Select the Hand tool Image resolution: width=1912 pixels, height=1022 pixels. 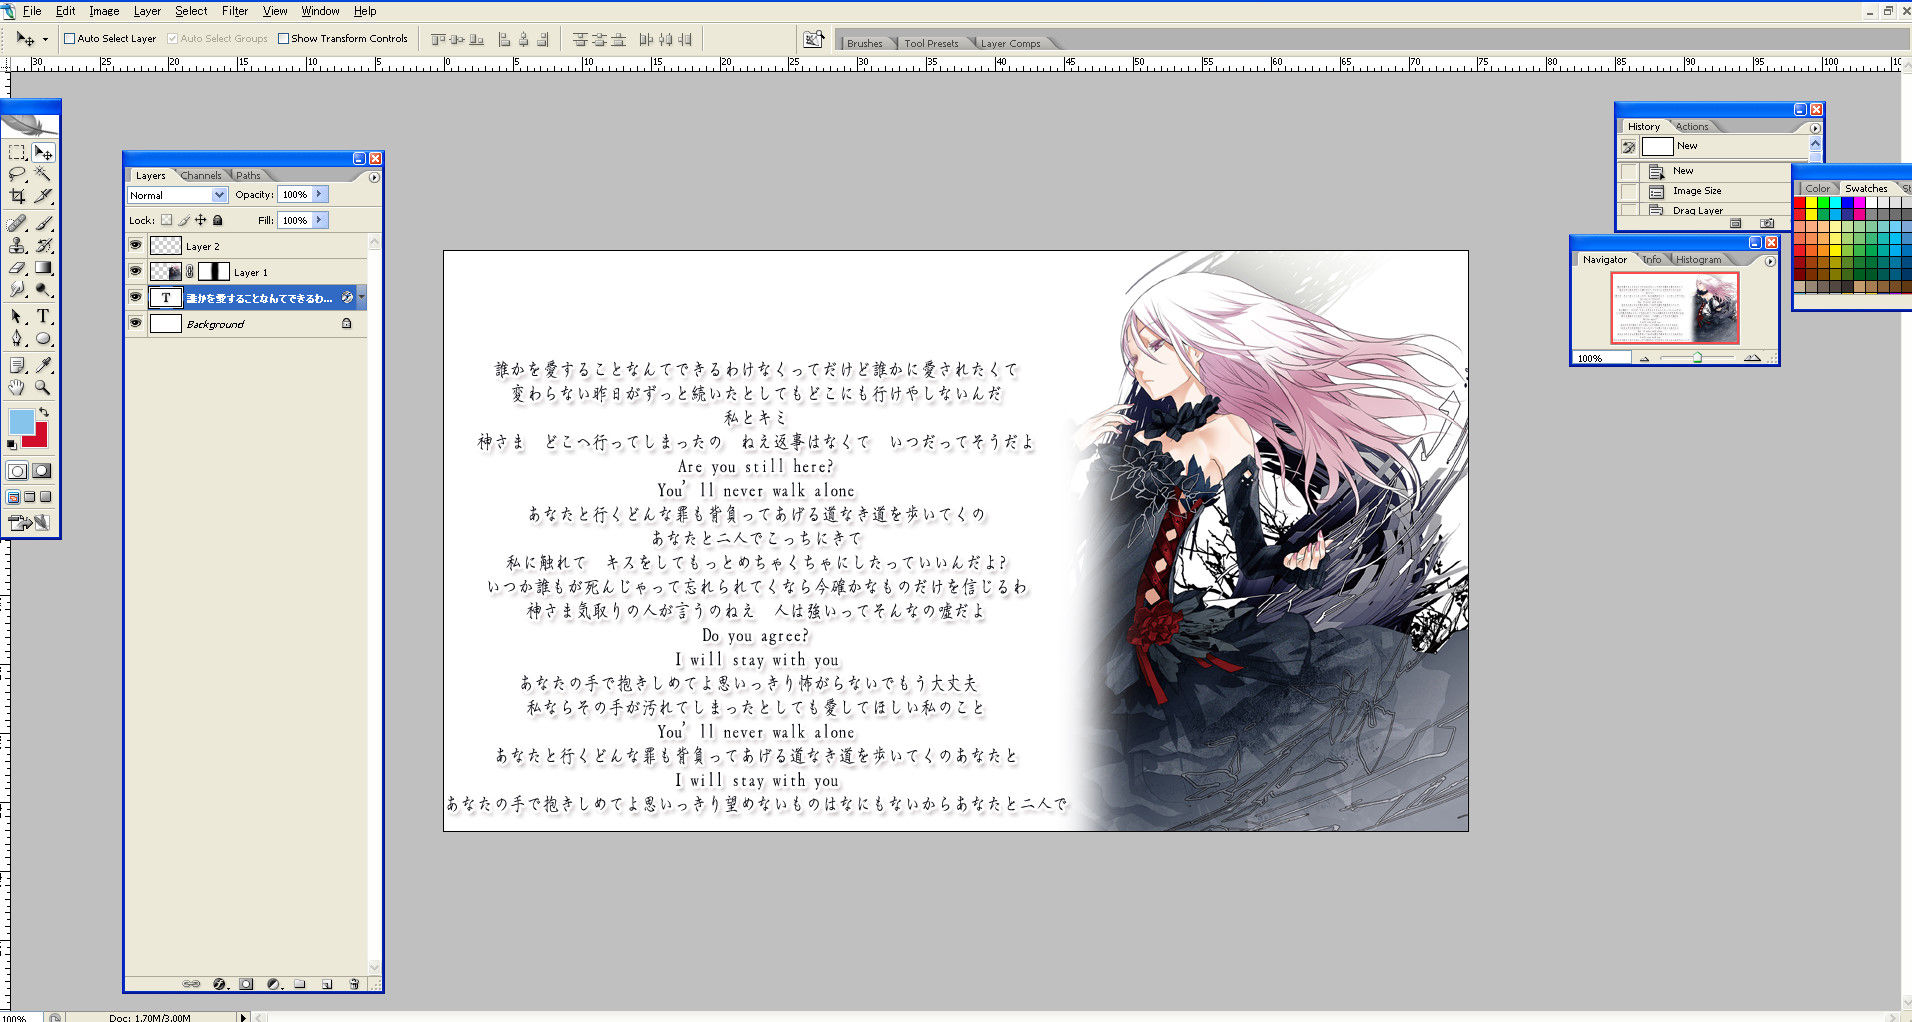tap(17, 387)
